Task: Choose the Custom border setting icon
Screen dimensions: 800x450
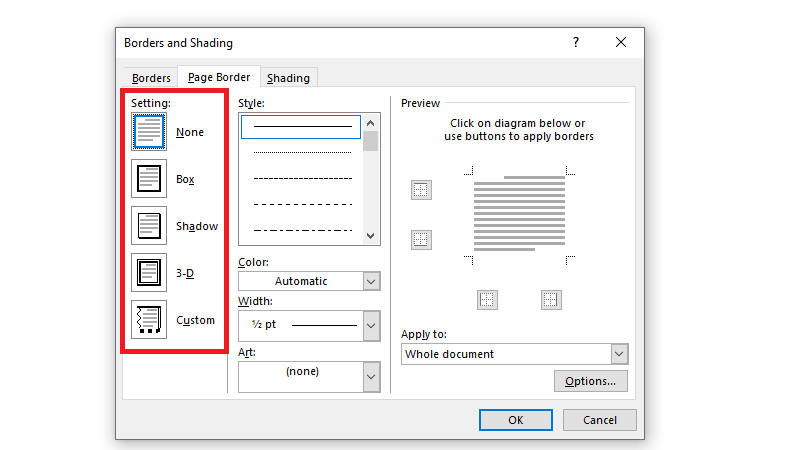Action: (x=149, y=320)
